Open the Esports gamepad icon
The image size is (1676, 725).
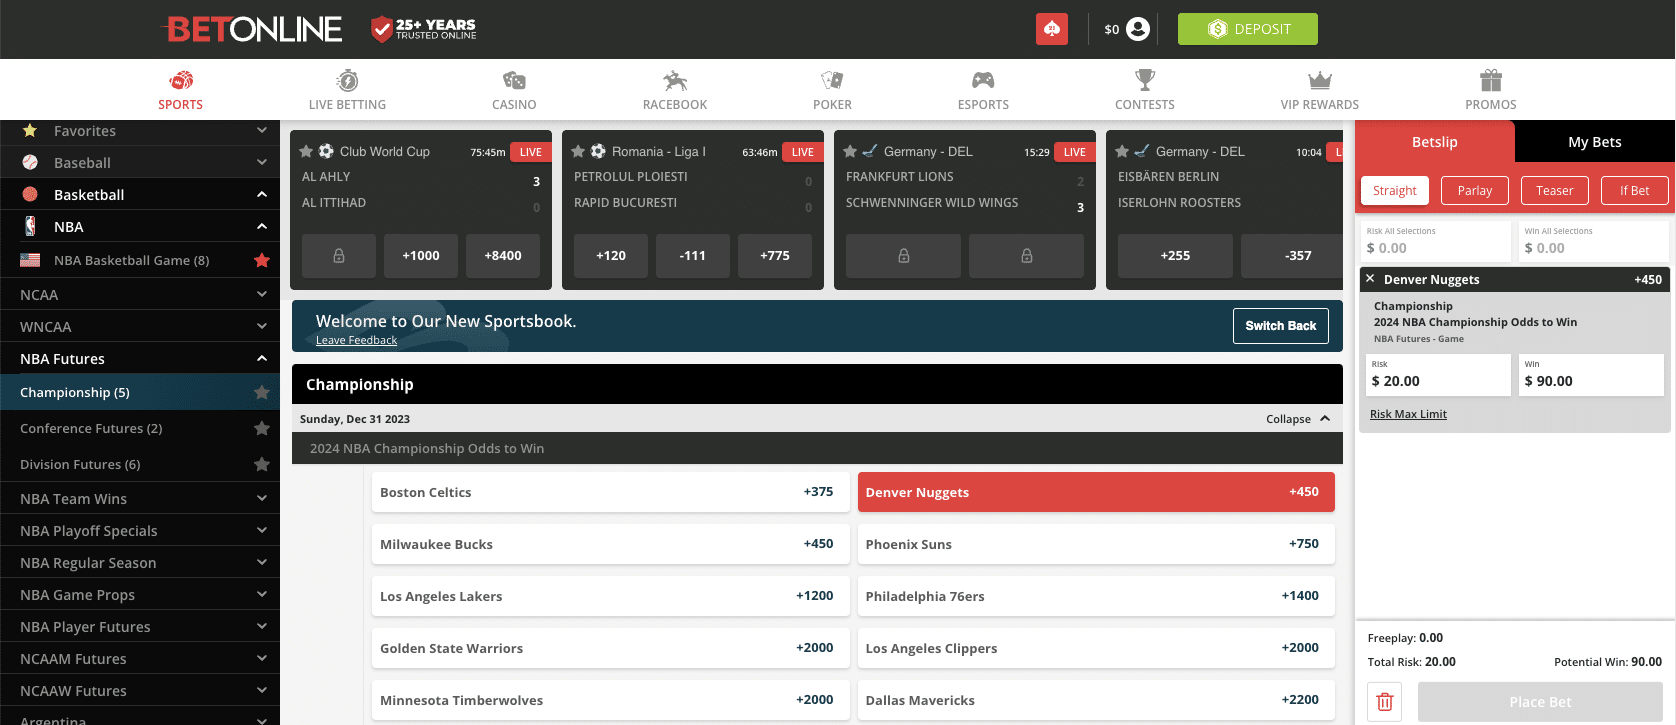point(983,80)
